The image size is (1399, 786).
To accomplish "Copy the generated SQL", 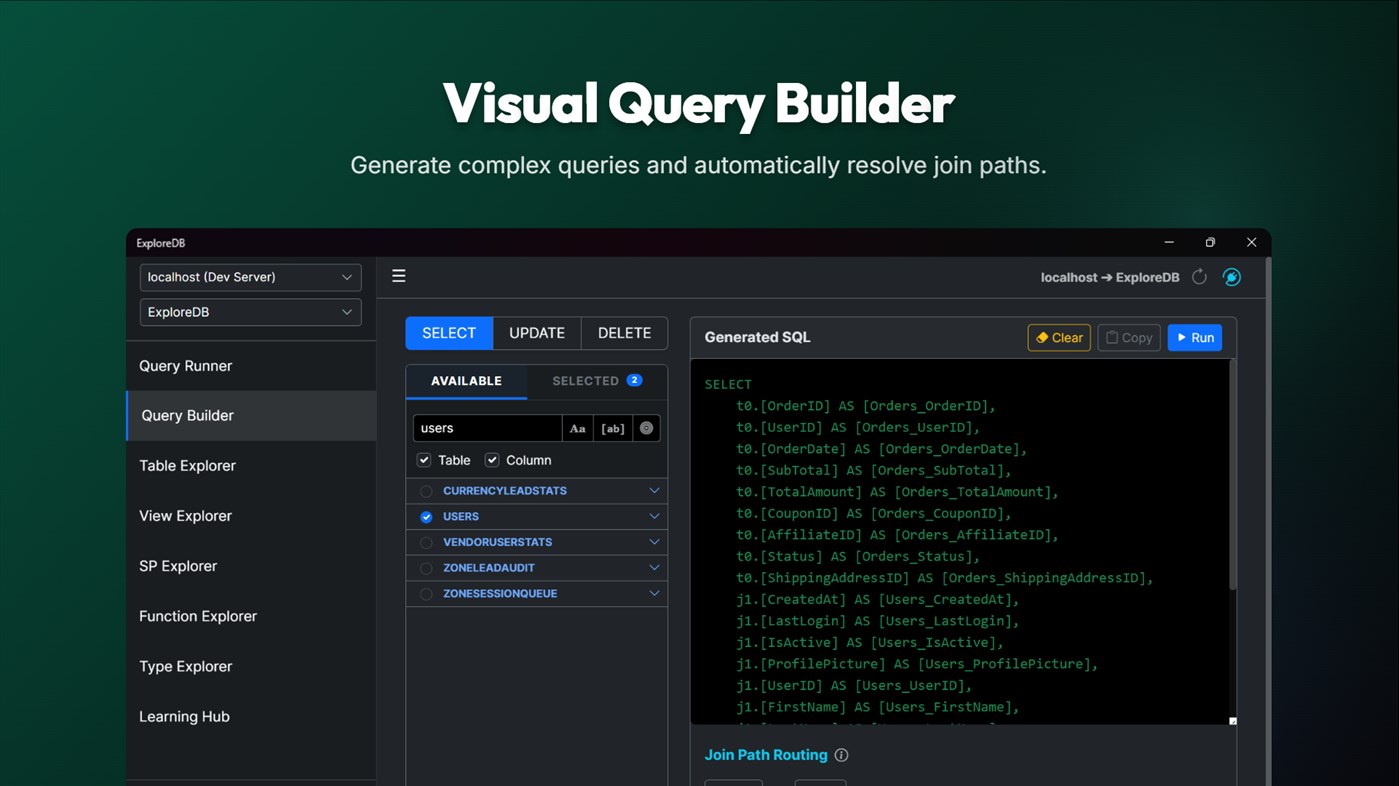I will coord(1129,338).
